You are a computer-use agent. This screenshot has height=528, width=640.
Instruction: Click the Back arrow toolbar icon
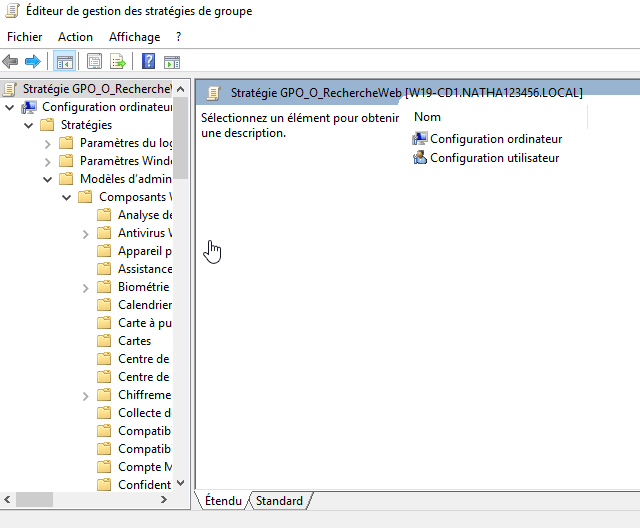pos(10,62)
